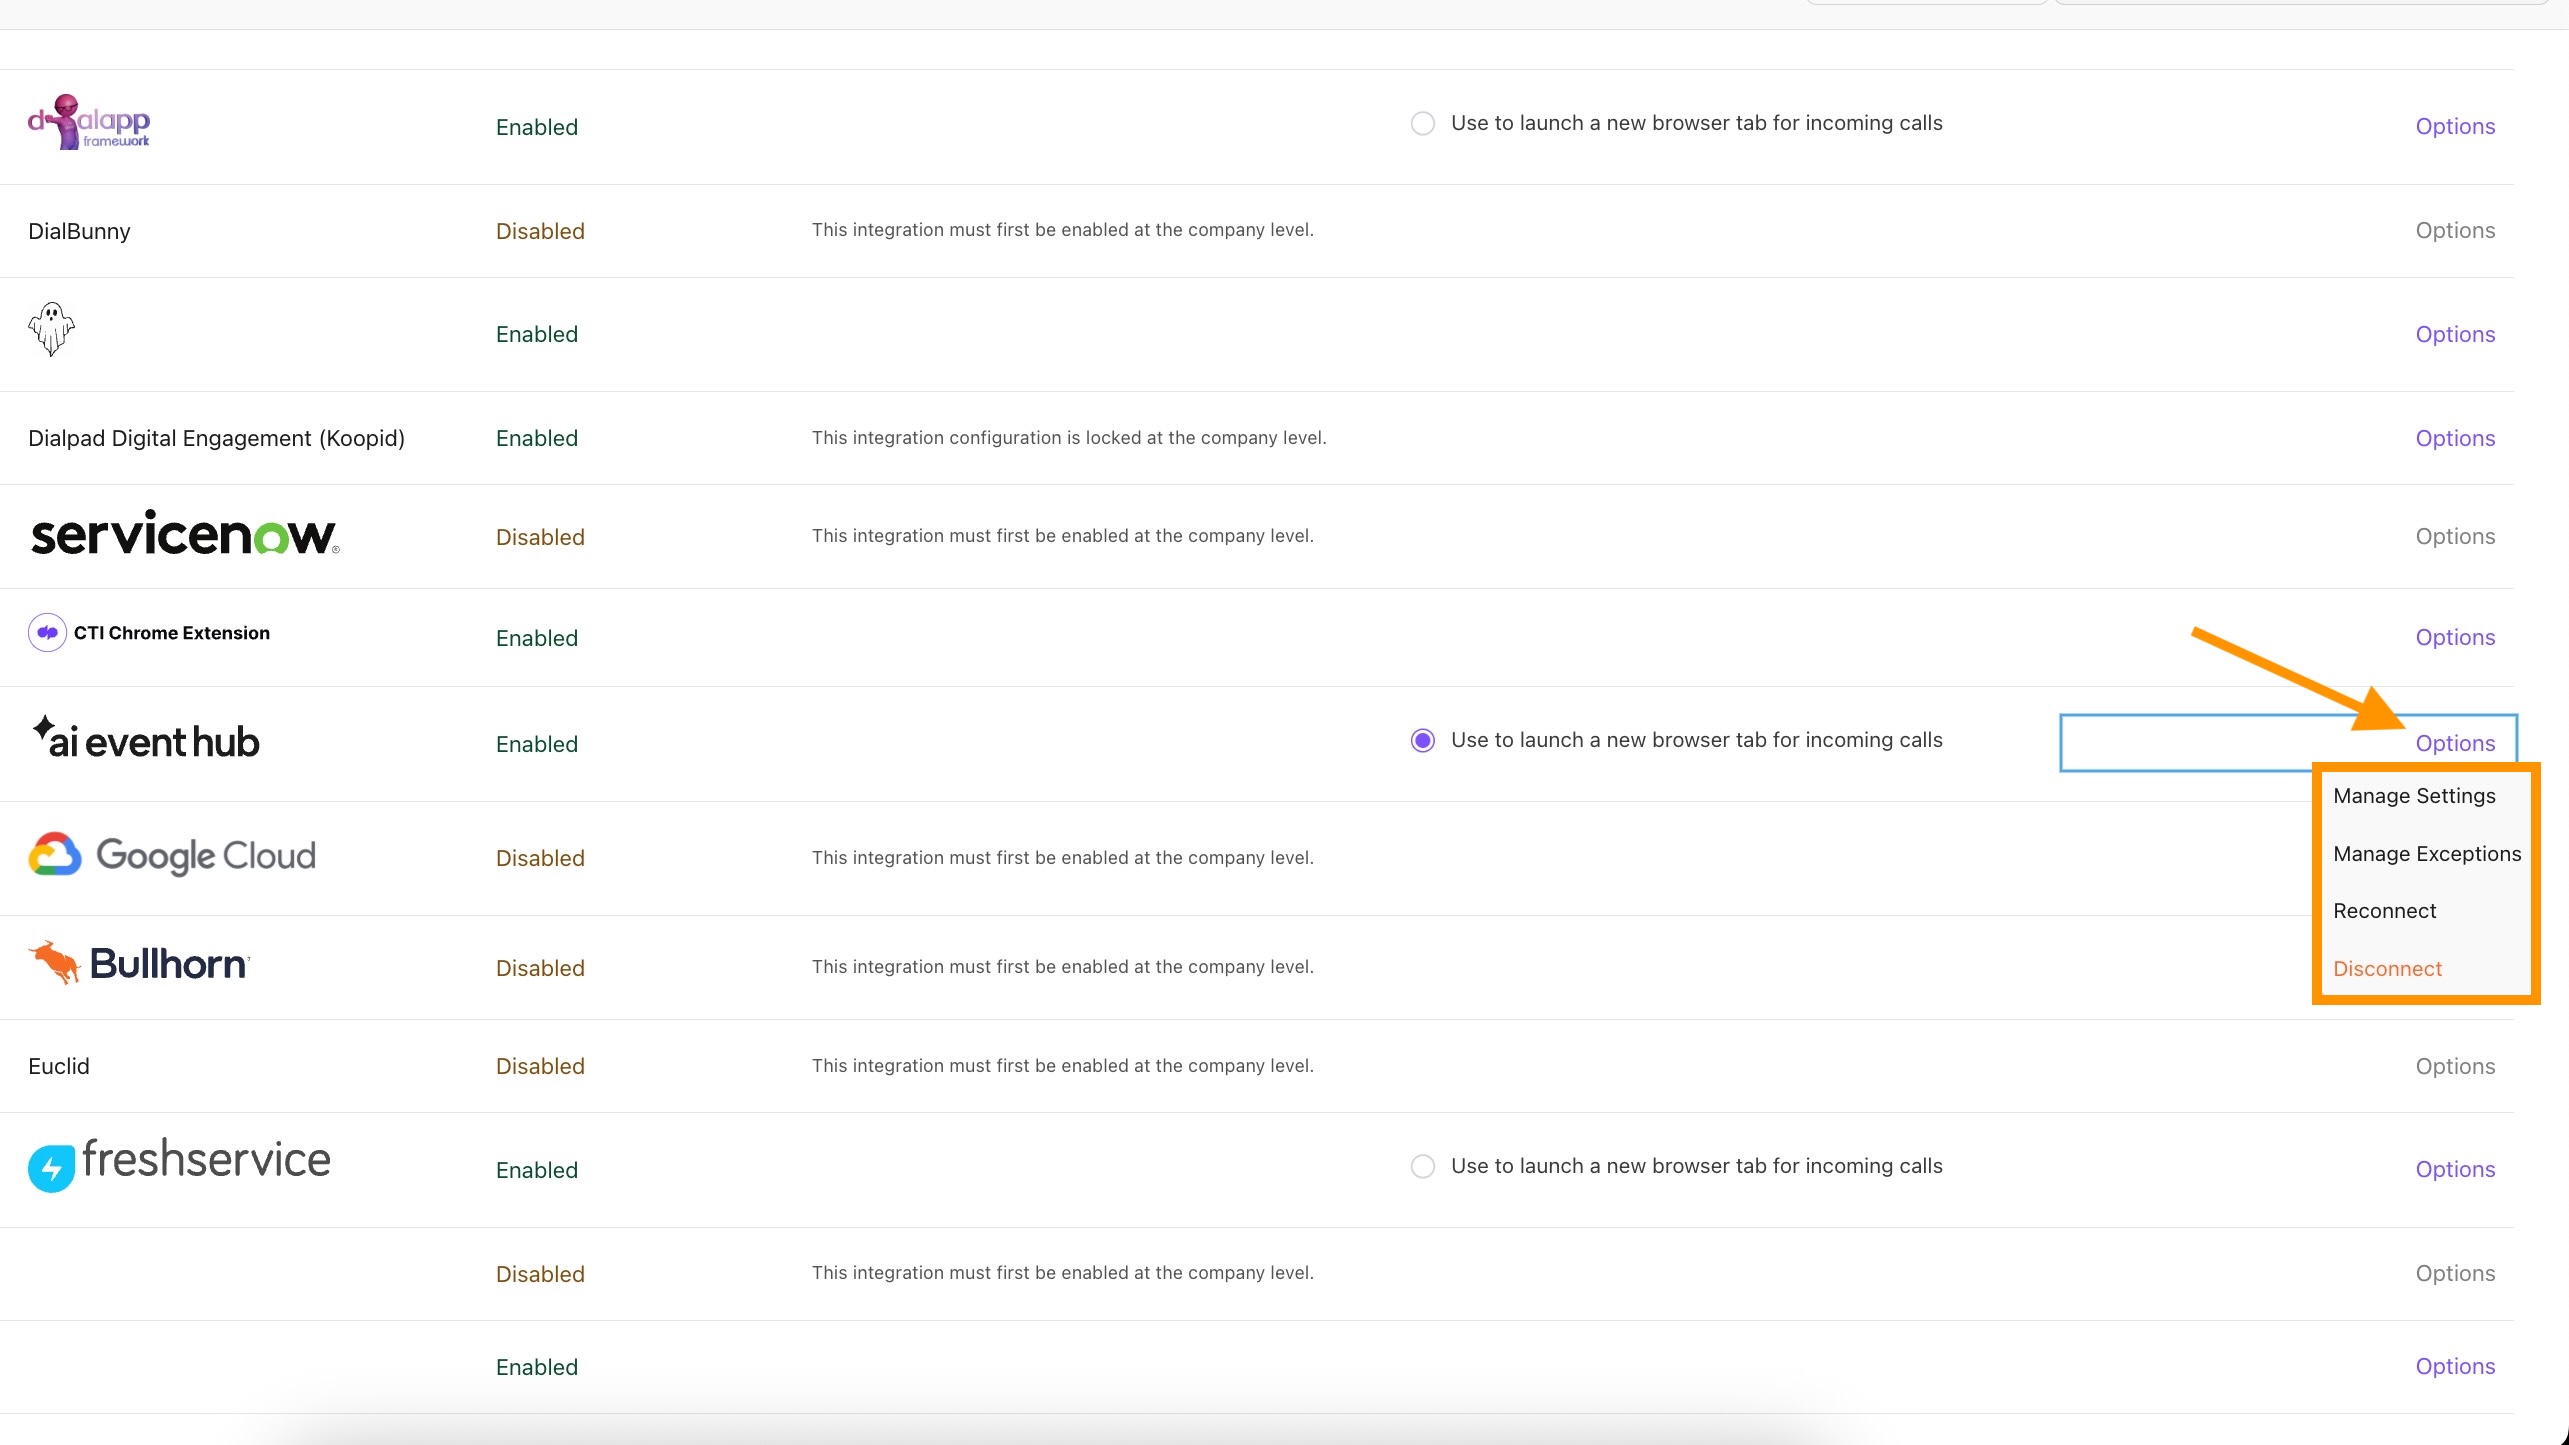Click the Freshservice logo
This screenshot has width=2569, height=1445.
(179, 1164)
